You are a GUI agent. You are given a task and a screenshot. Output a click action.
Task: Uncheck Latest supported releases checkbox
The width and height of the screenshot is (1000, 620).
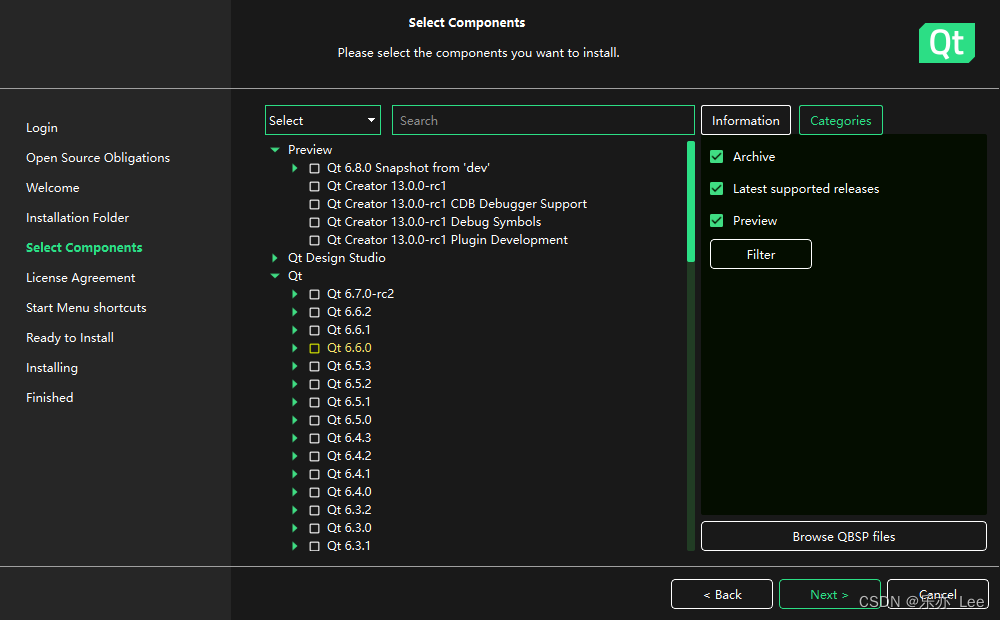pos(717,188)
